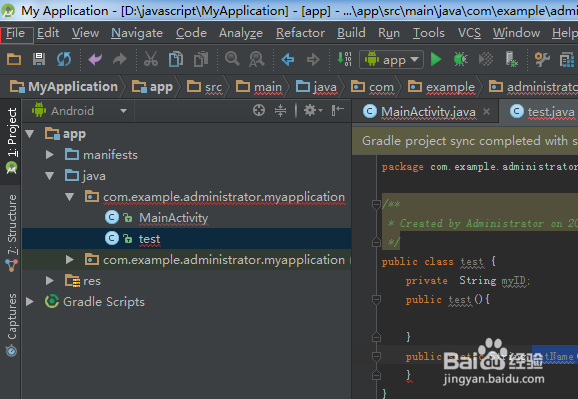Image resolution: width=578 pixels, height=399 pixels.
Task: Select the MainActivity class in tree
Action: click(x=173, y=218)
